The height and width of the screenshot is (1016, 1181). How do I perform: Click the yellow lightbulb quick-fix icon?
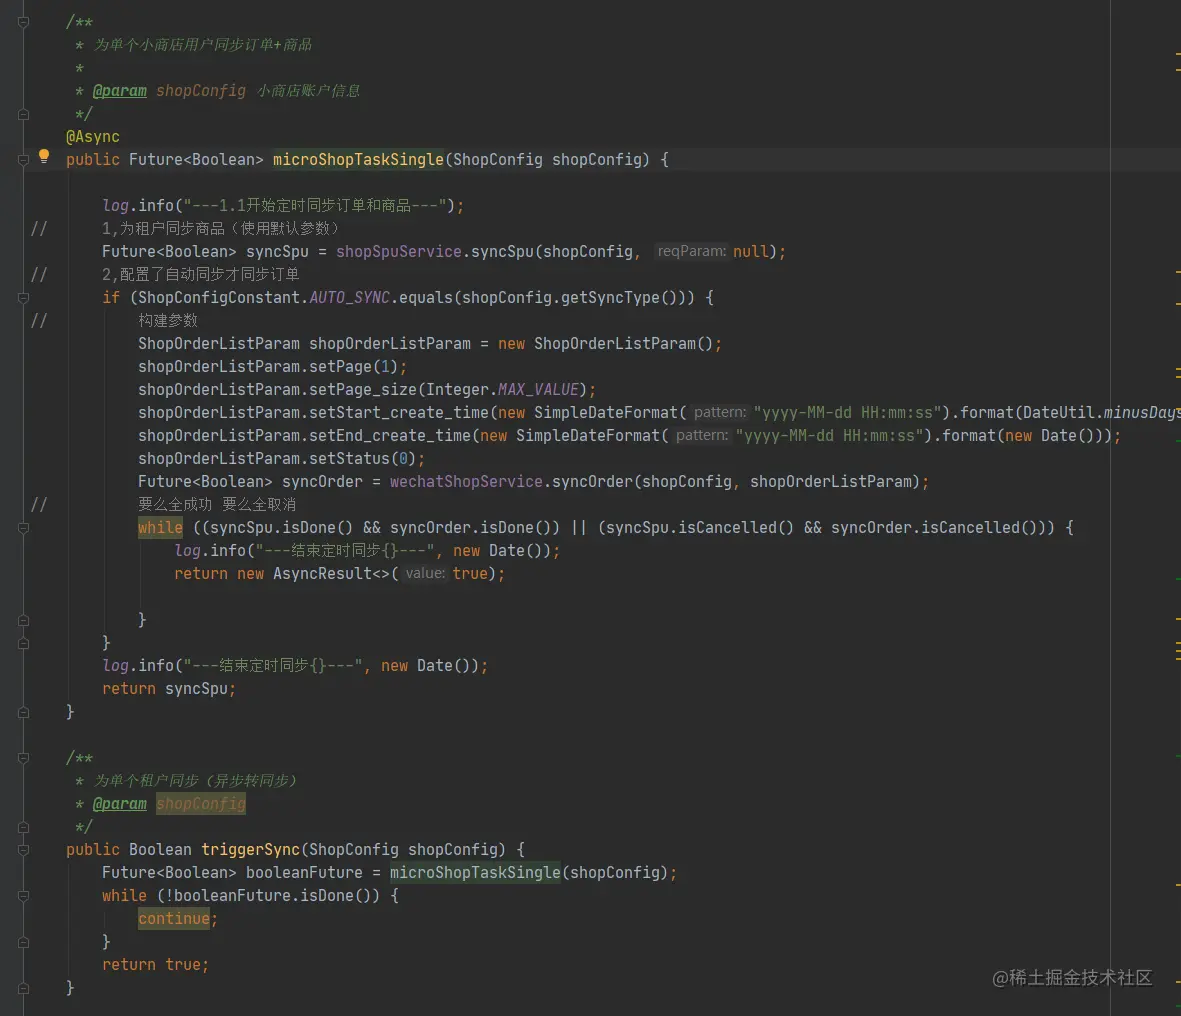(x=44, y=156)
